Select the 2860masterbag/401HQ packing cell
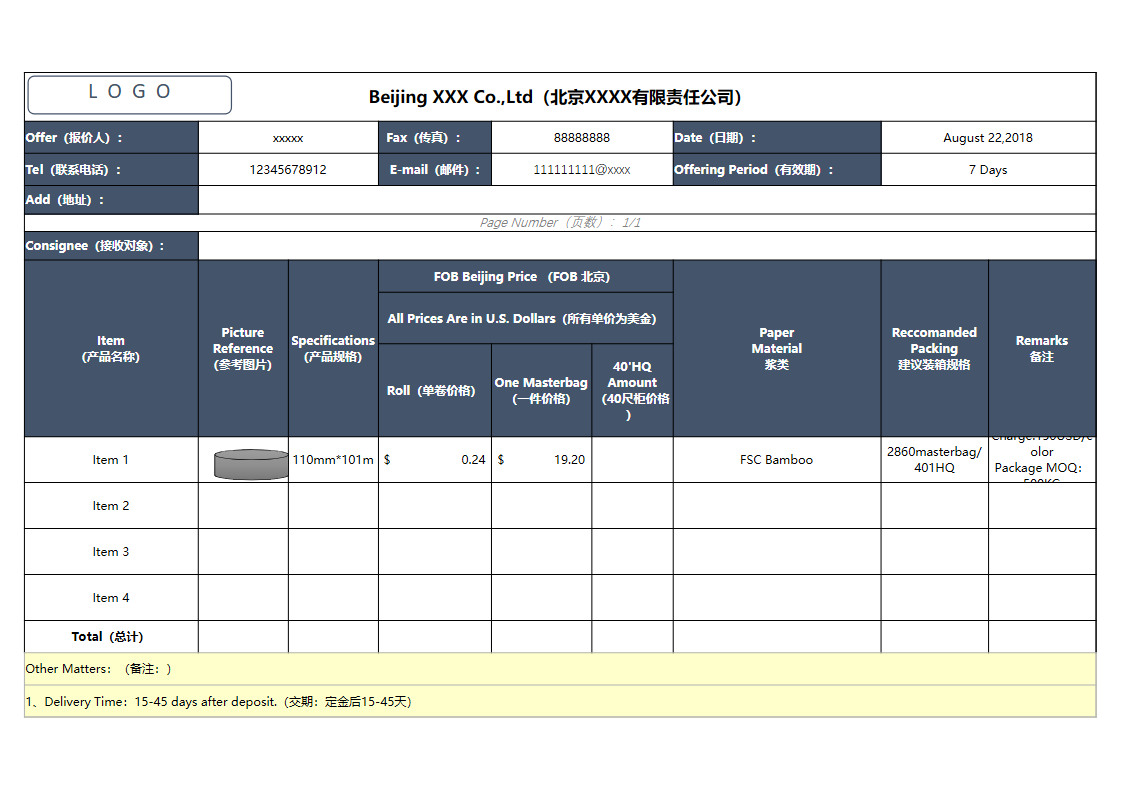Screen dimensions: 1124x795 pyautogui.click(x=935, y=460)
